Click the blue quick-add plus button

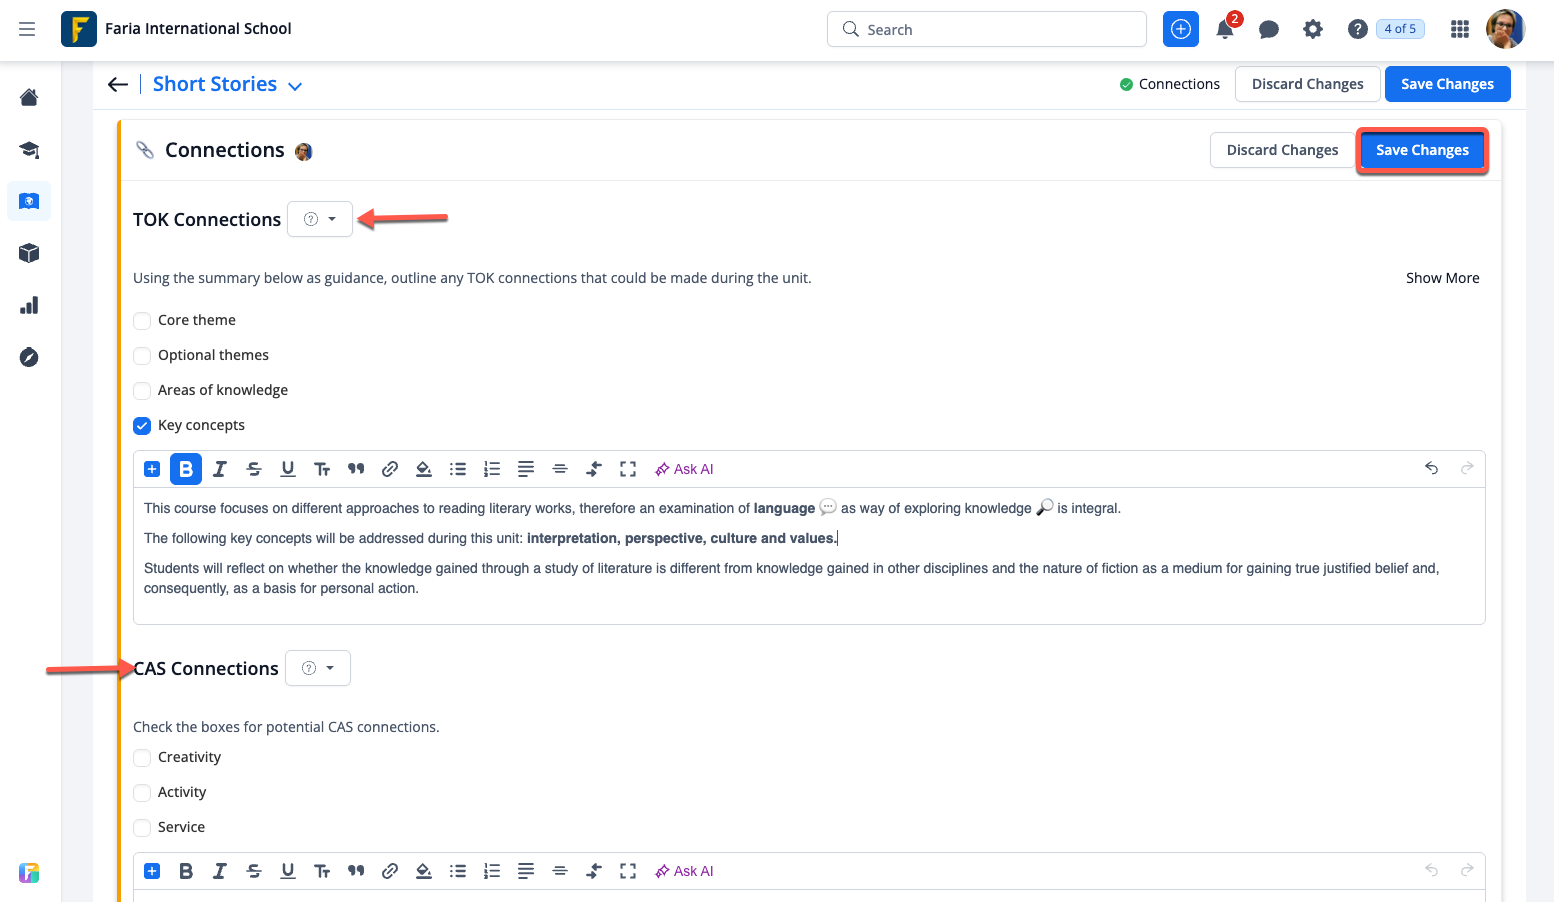pos(1181,29)
